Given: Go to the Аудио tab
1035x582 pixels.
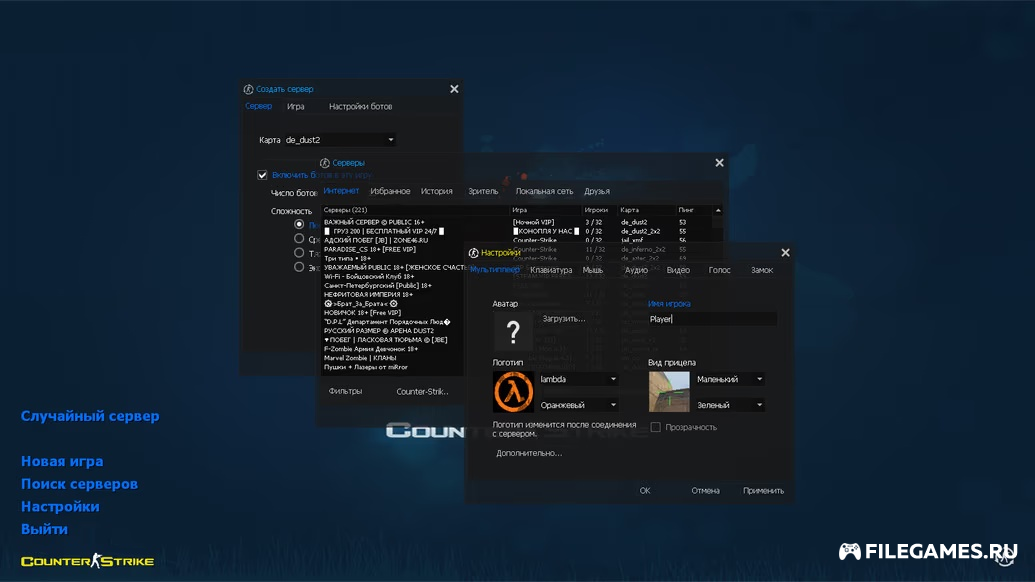Looking at the screenshot, I should point(636,270).
